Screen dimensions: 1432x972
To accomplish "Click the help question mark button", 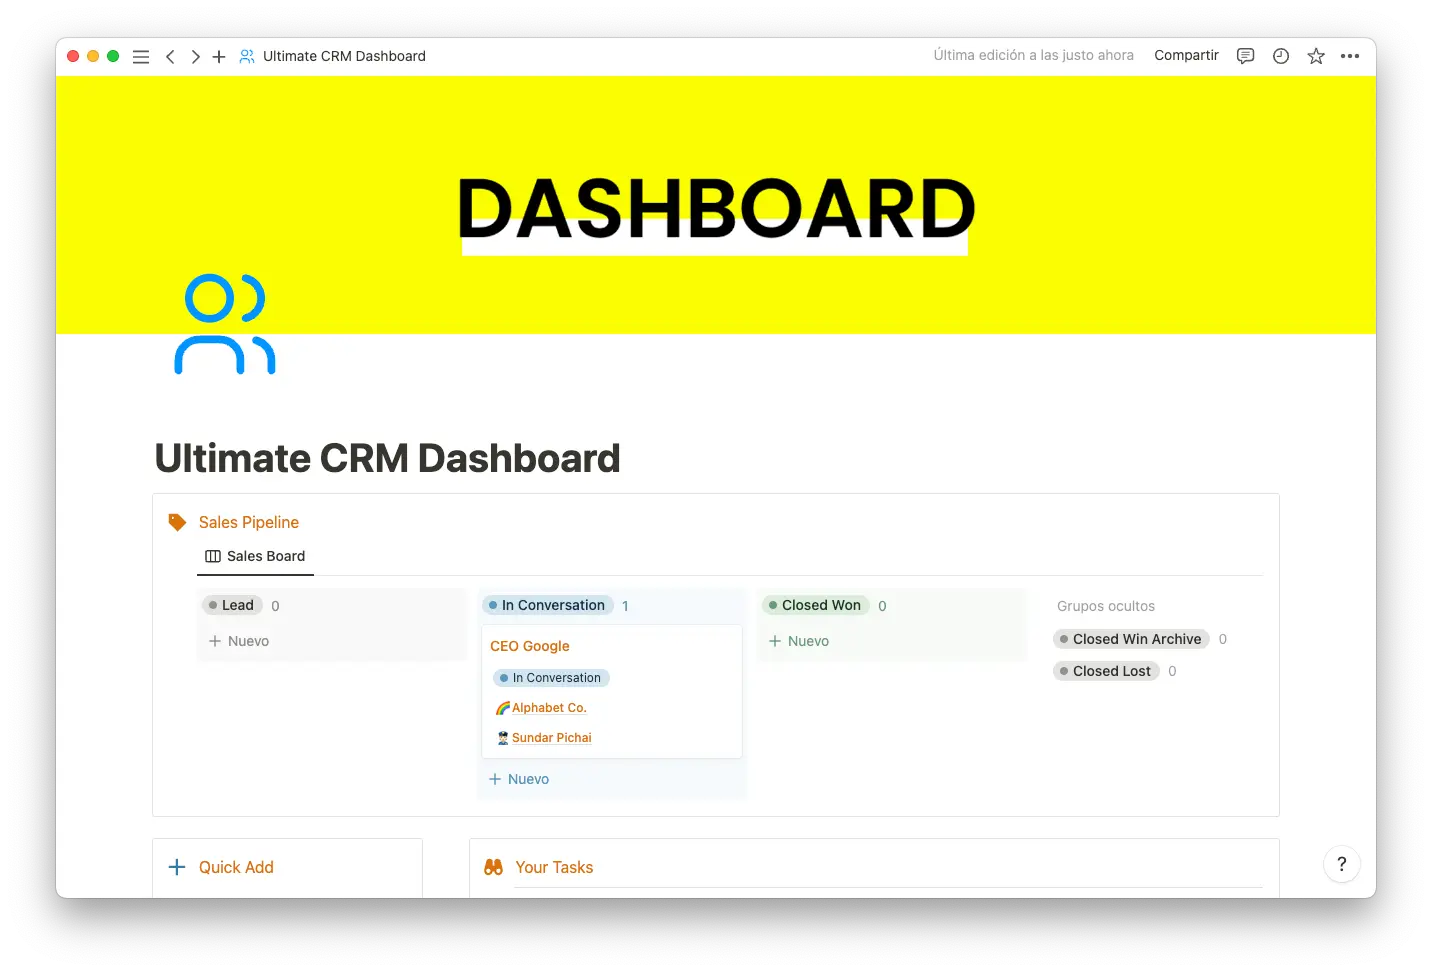I will 1341,865.
